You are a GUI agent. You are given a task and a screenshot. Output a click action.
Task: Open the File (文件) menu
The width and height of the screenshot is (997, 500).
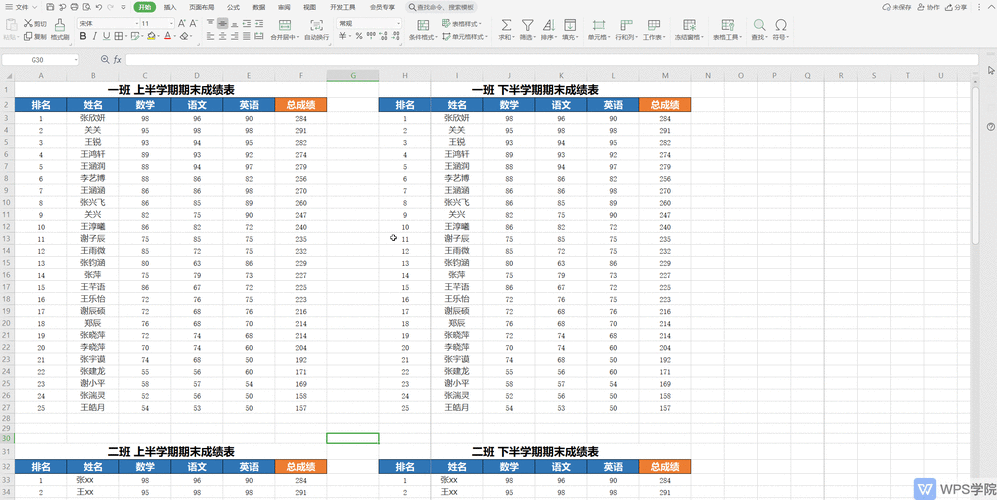pos(21,8)
